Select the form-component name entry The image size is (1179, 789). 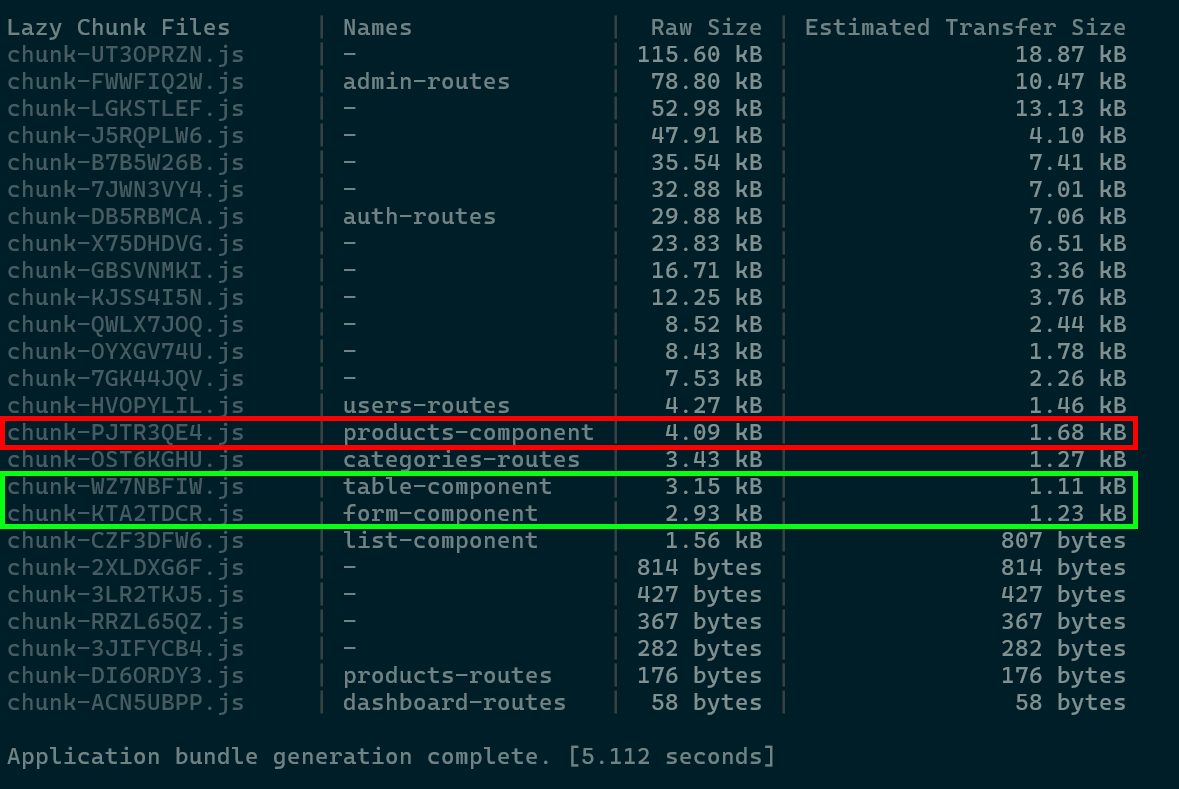[440, 514]
